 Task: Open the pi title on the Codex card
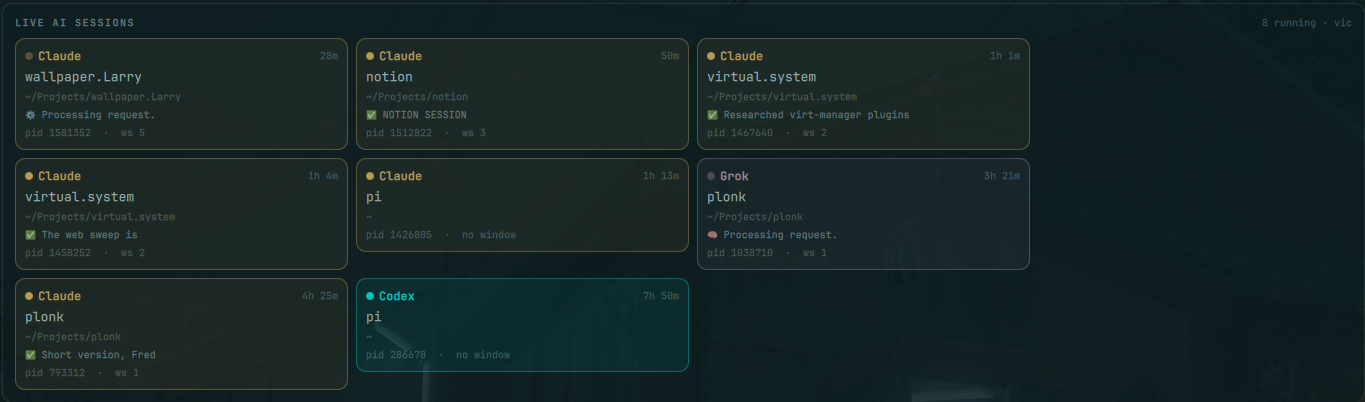click(373, 317)
